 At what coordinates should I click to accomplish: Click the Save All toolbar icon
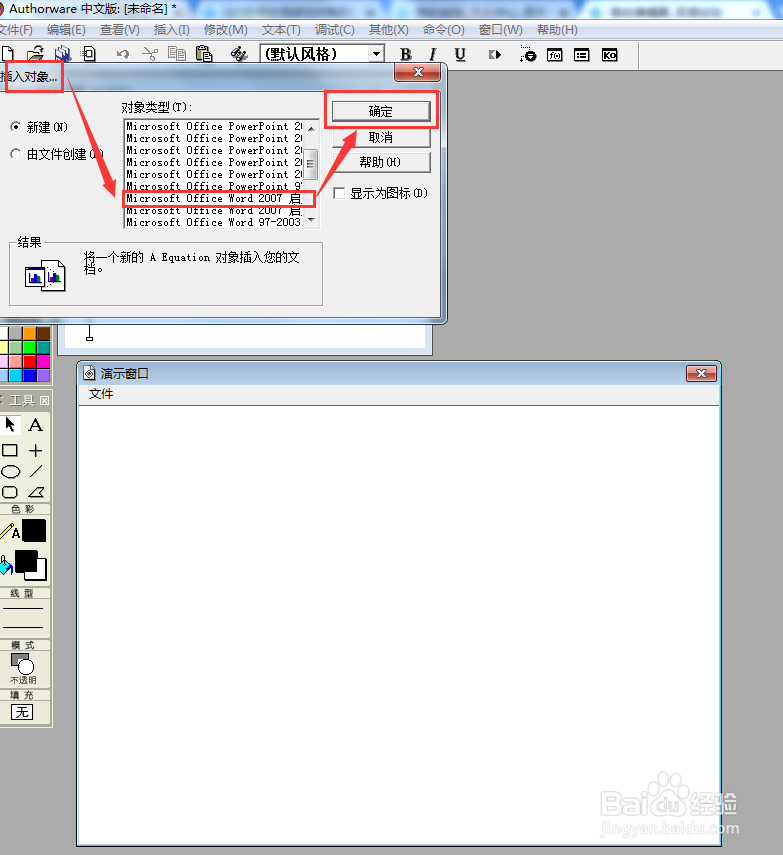(x=63, y=54)
